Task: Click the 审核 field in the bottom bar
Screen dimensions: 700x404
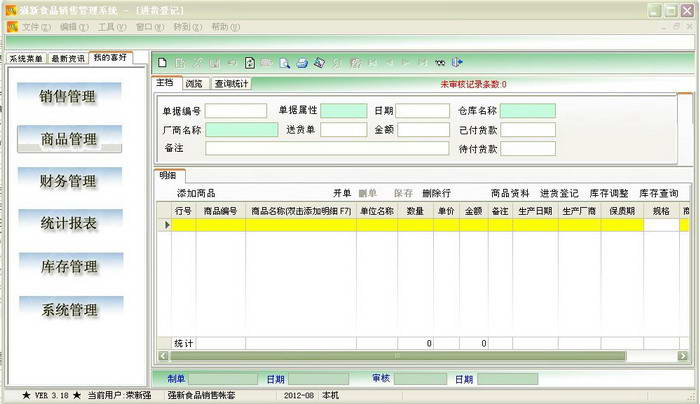Action: (421, 379)
